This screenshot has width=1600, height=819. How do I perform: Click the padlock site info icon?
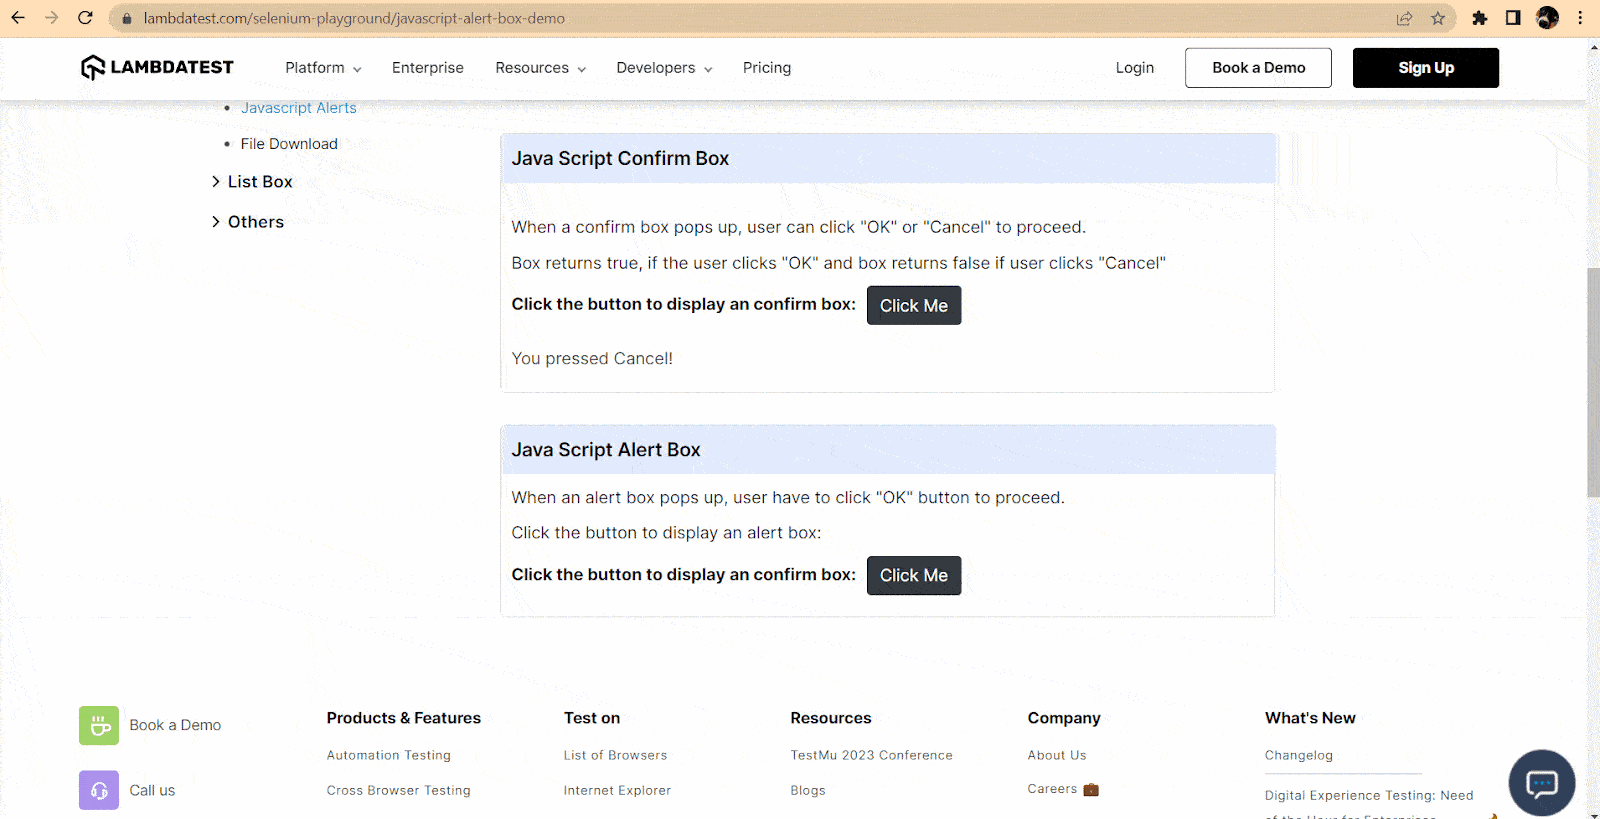[x=127, y=19]
